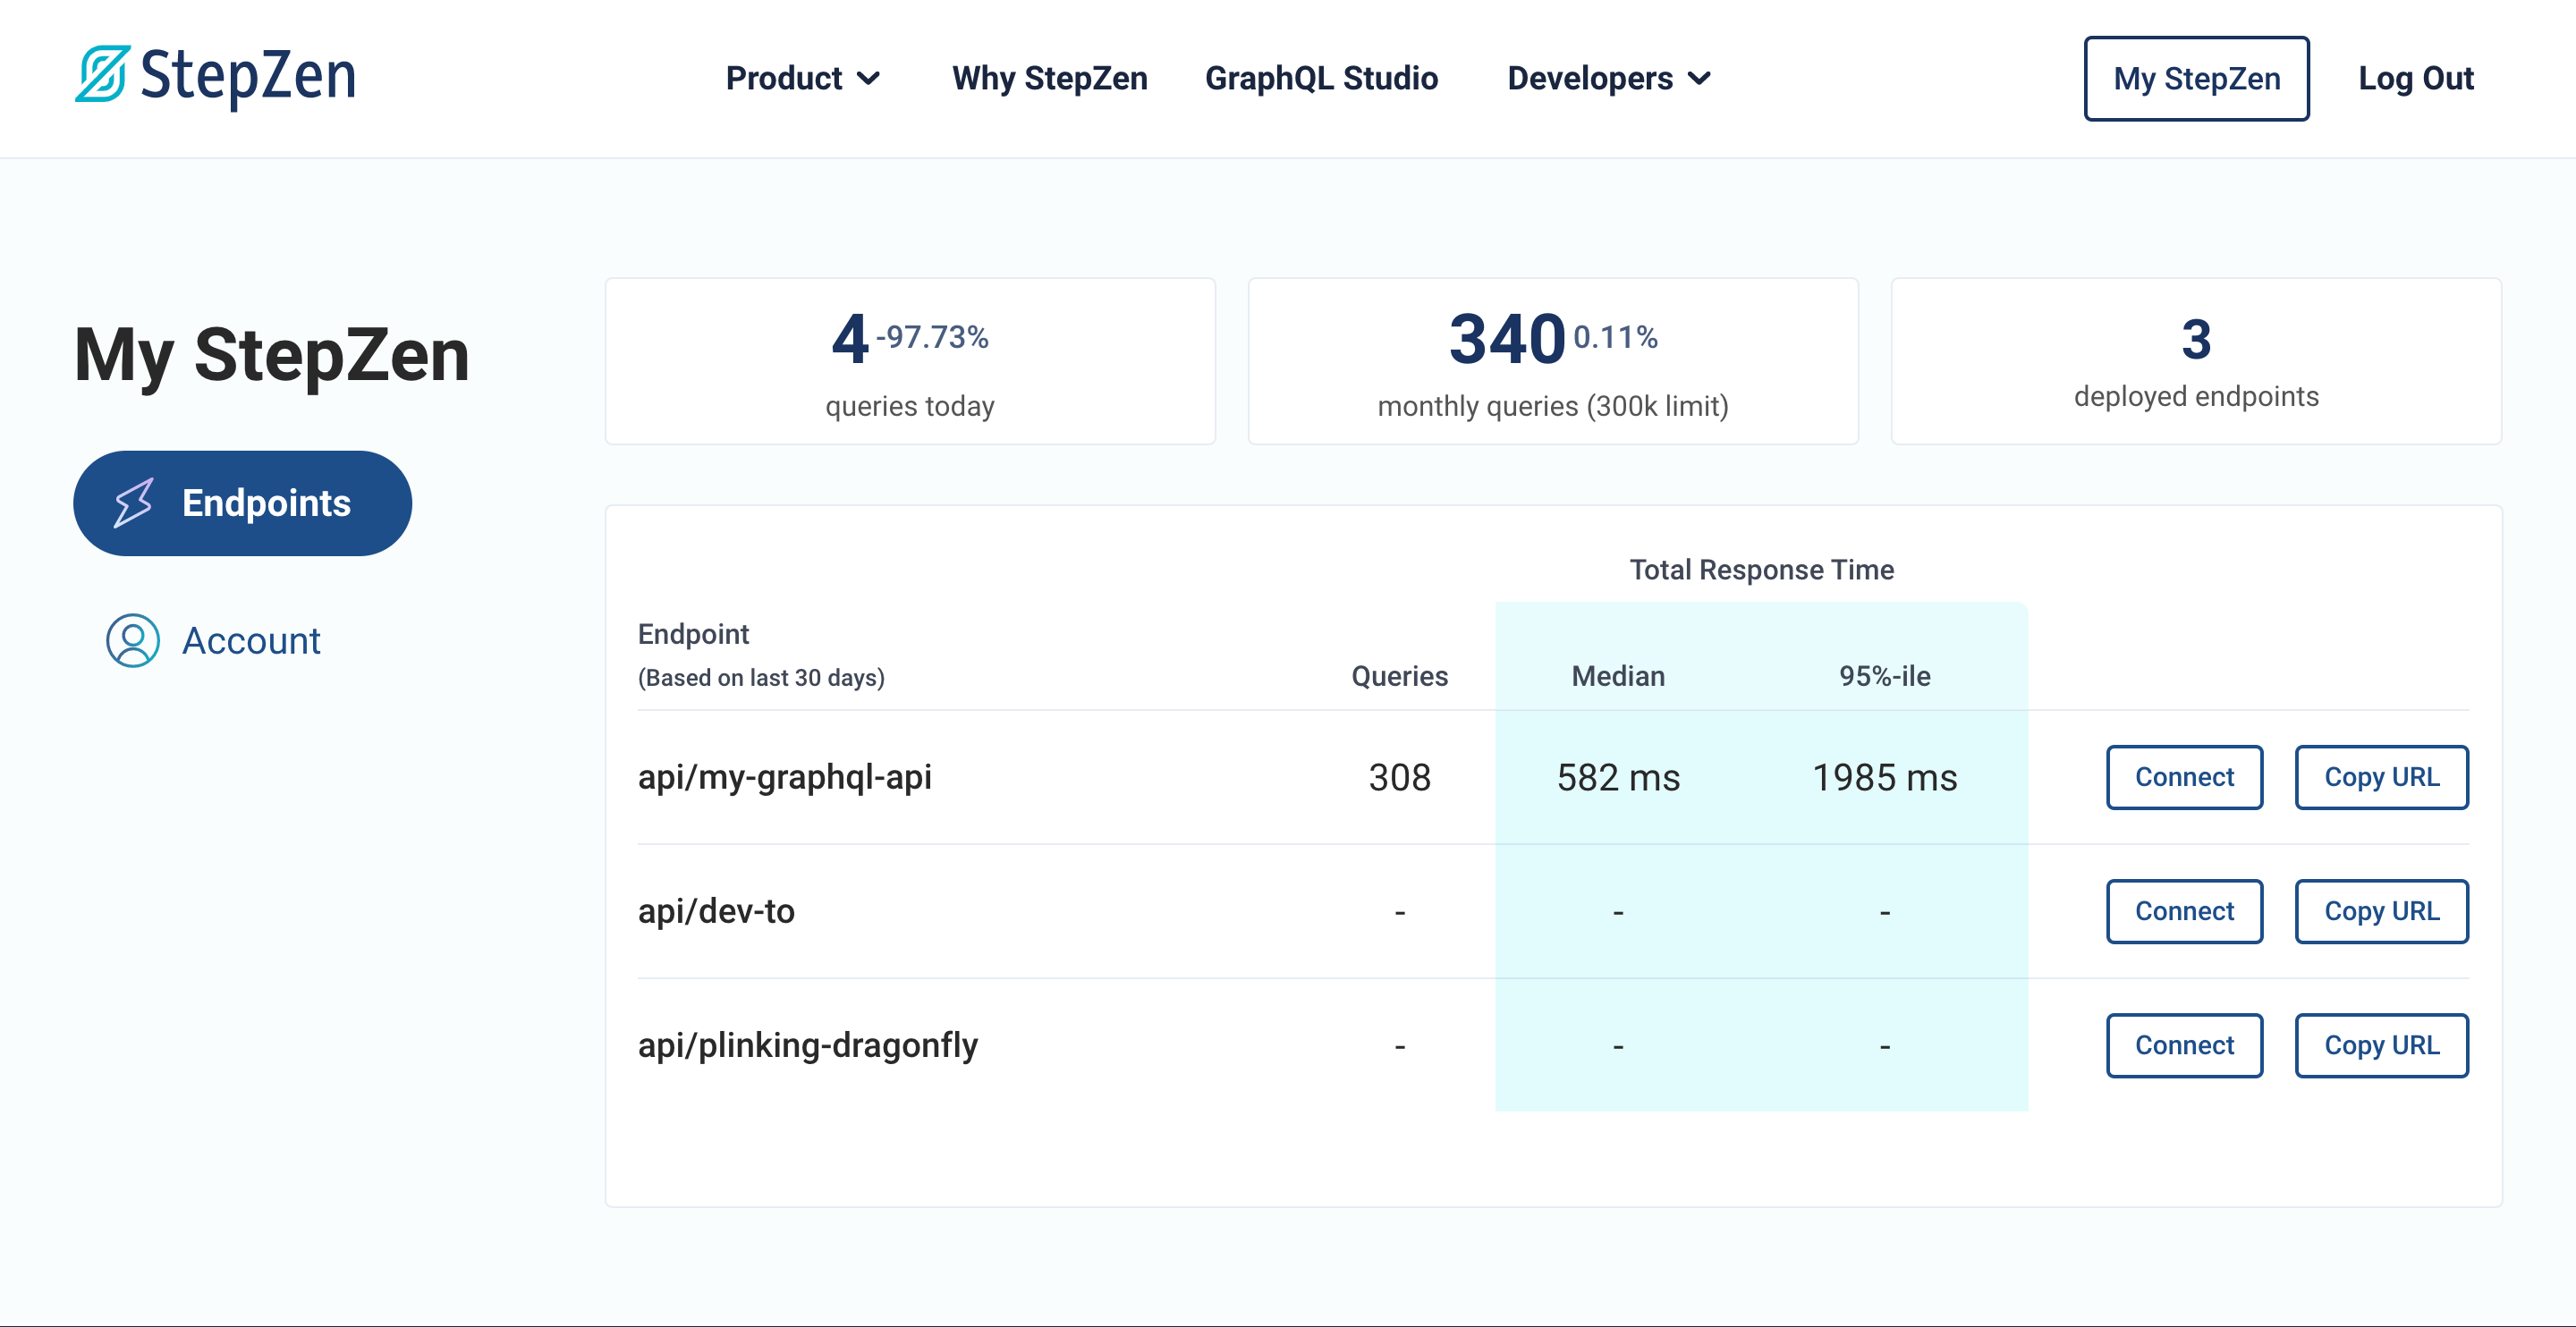The height and width of the screenshot is (1327, 2576).
Task: Click the deployed endpoints stat card
Action: coord(2196,361)
